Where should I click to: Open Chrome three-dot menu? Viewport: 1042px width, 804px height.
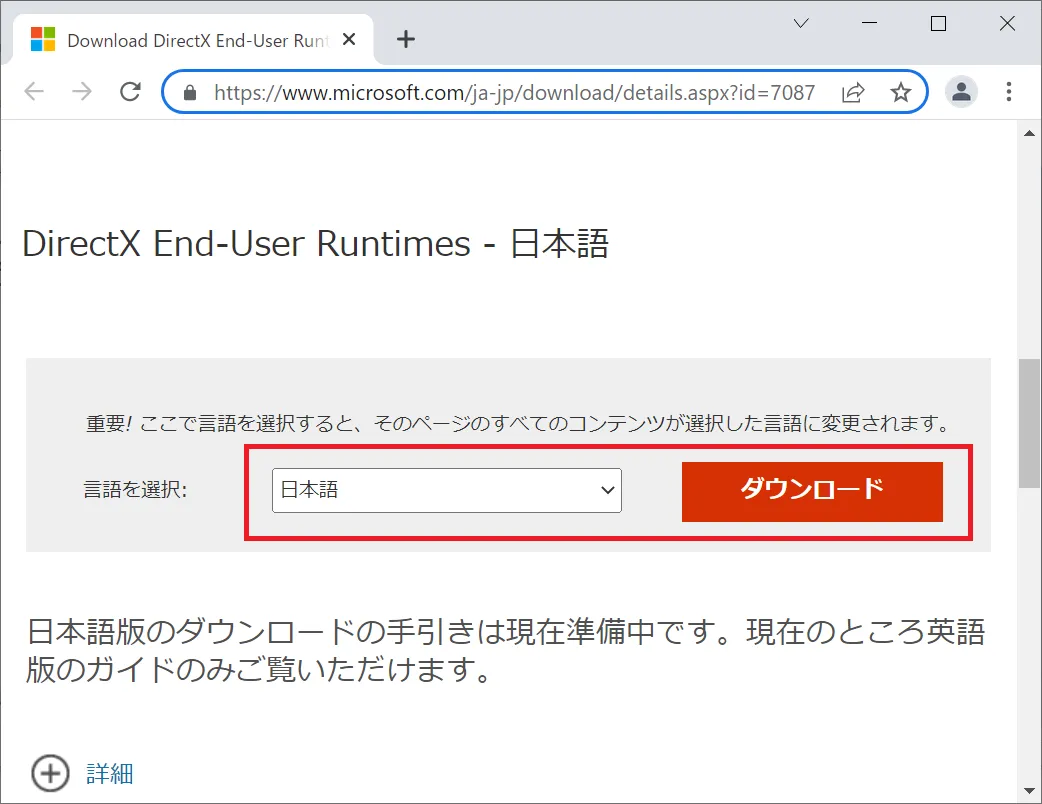(1009, 92)
